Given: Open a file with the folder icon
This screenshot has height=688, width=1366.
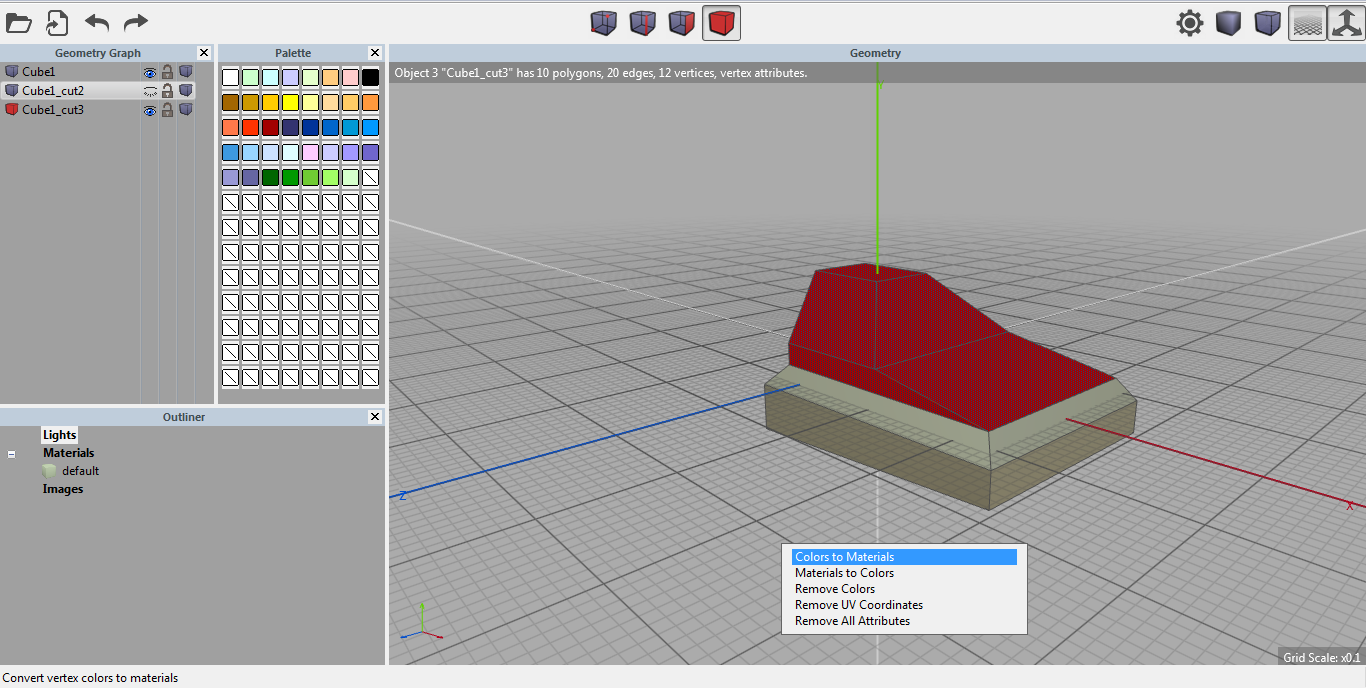Looking at the screenshot, I should click(x=19, y=22).
